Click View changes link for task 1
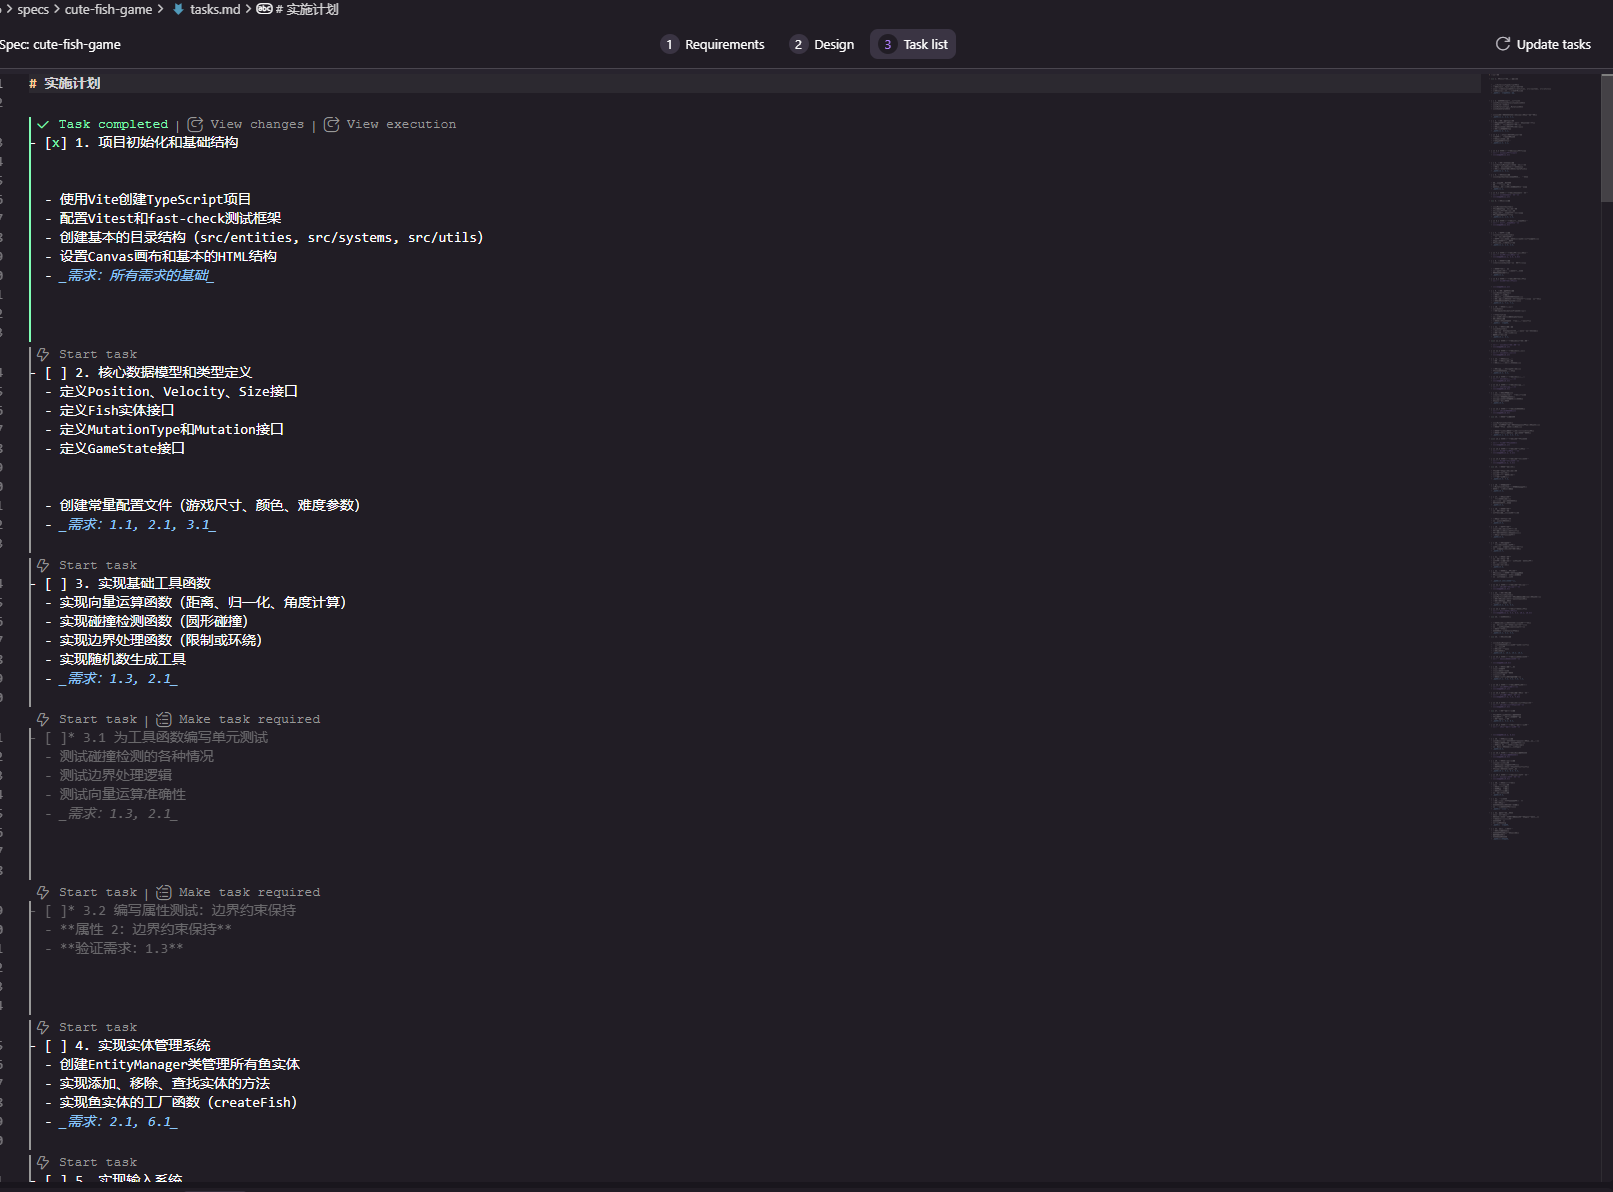This screenshot has width=1613, height=1192. point(257,124)
